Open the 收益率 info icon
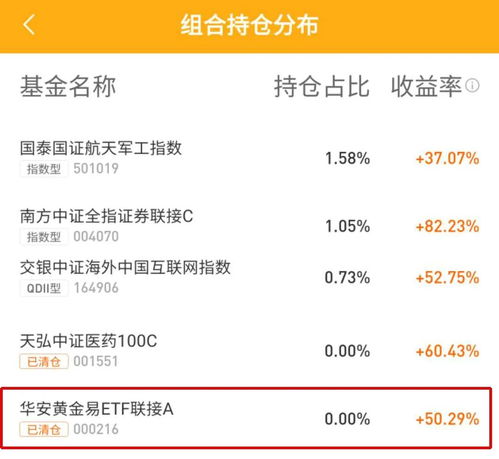The image size is (499, 459). click(x=472, y=86)
